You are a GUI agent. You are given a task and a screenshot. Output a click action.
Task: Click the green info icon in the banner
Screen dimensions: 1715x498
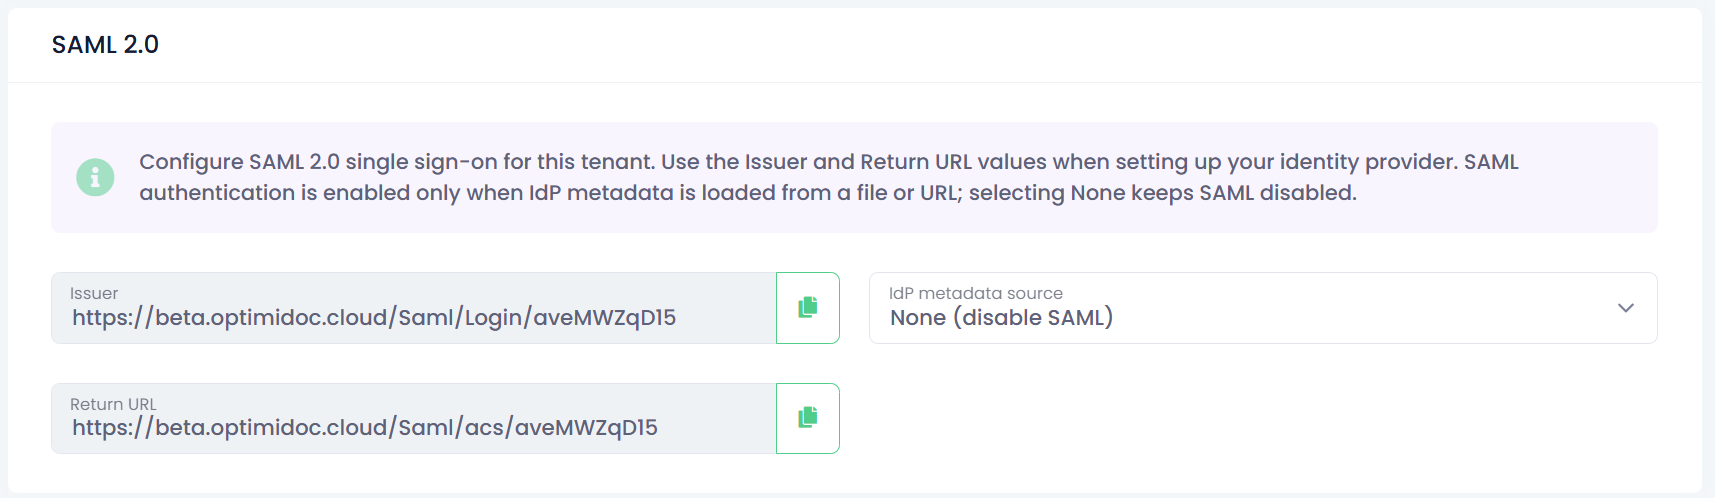click(95, 177)
